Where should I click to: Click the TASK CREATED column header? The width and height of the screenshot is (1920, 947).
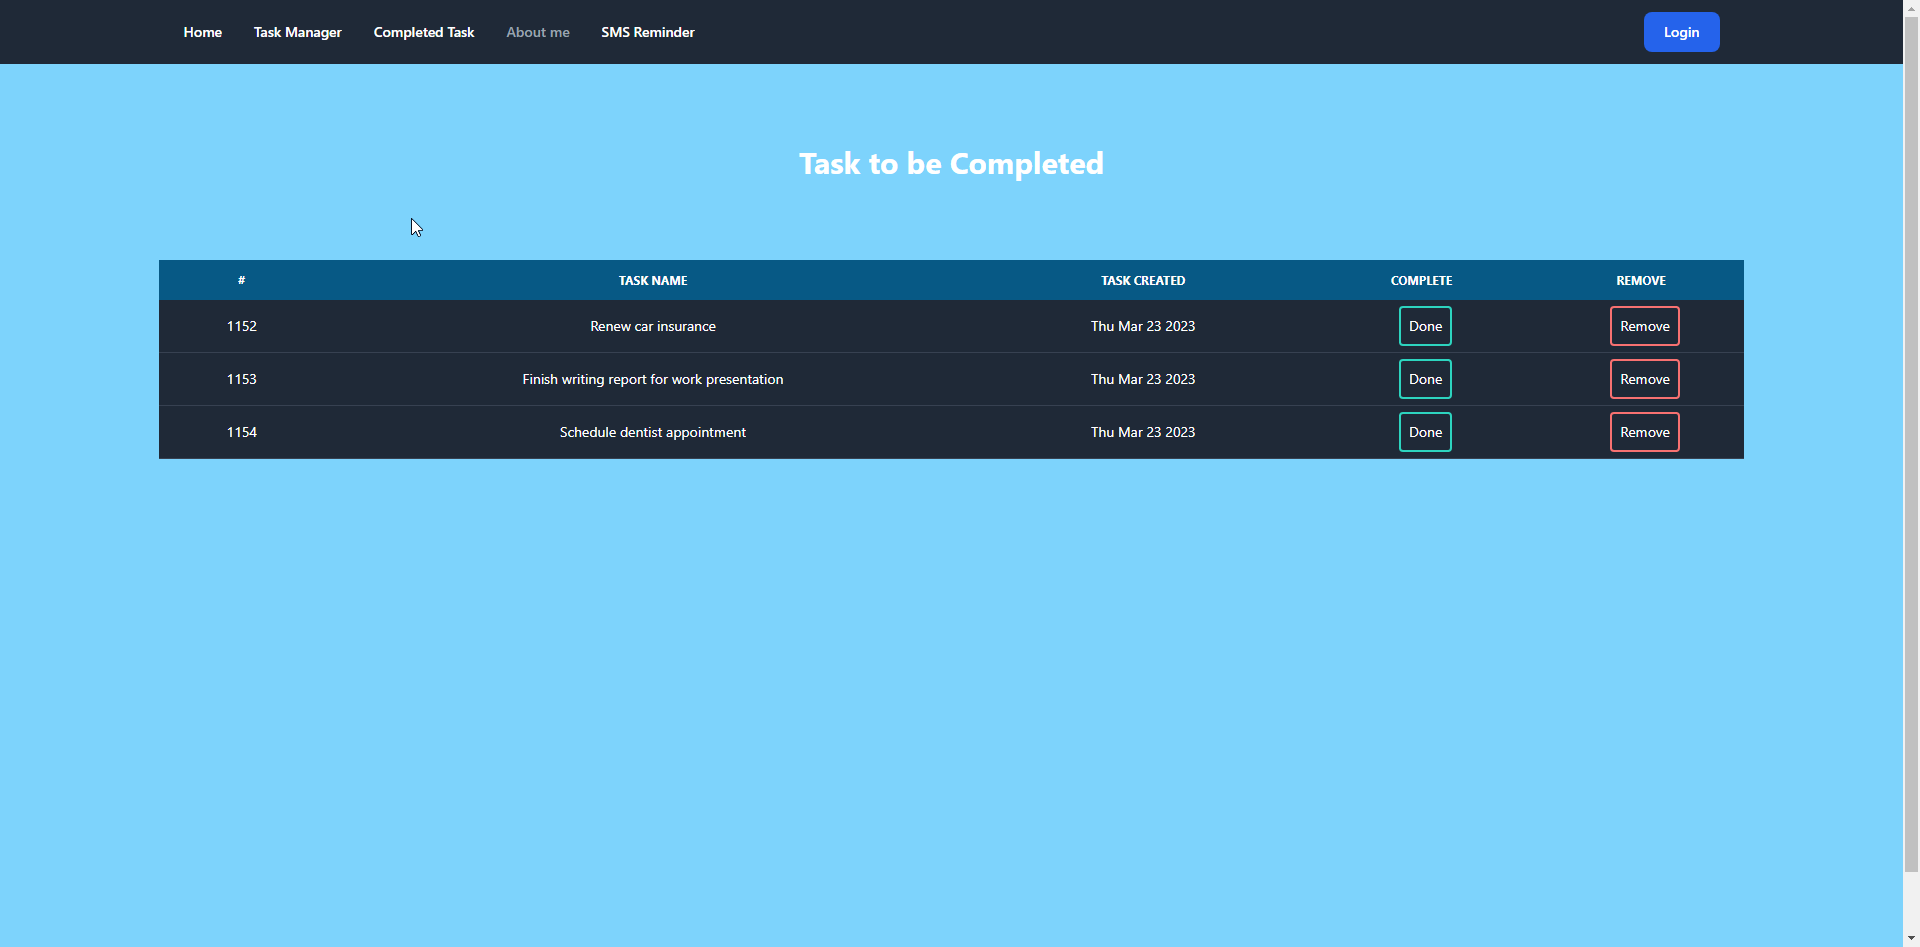pyautogui.click(x=1142, y=280)
